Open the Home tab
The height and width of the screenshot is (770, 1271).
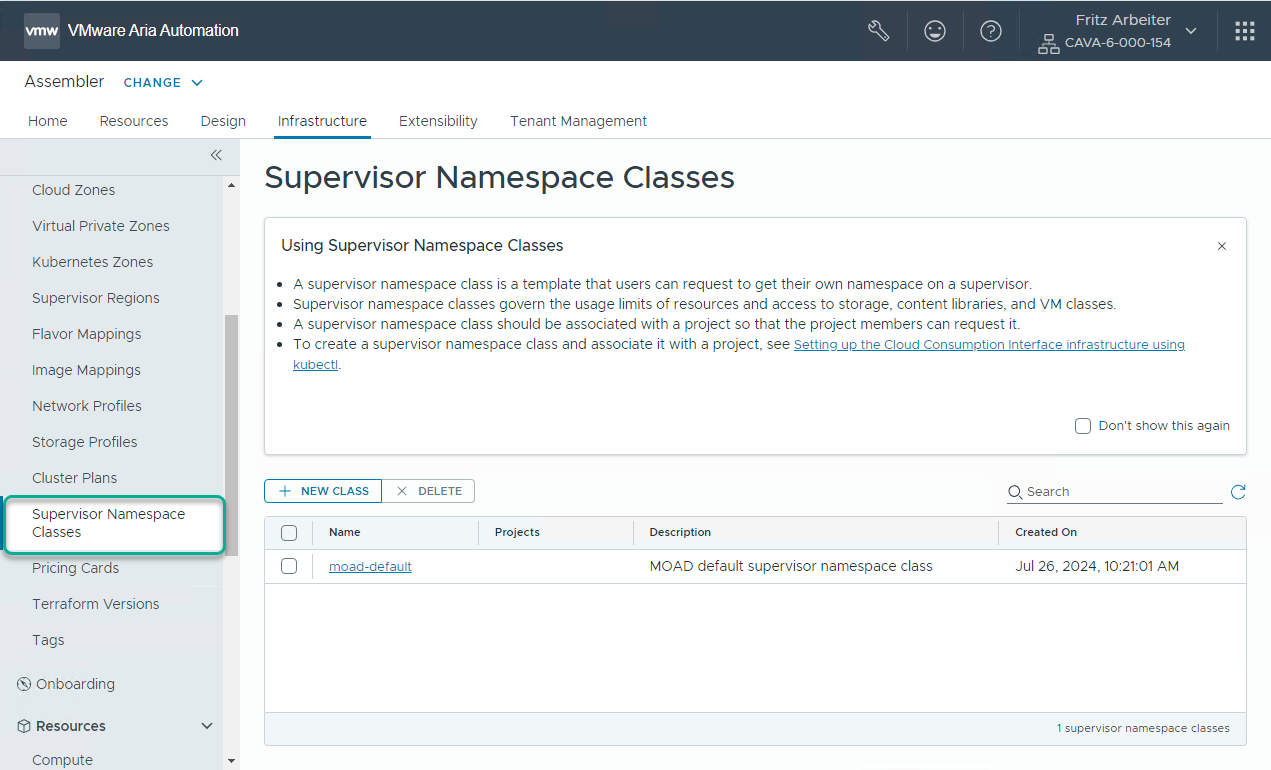coord(48,121)
